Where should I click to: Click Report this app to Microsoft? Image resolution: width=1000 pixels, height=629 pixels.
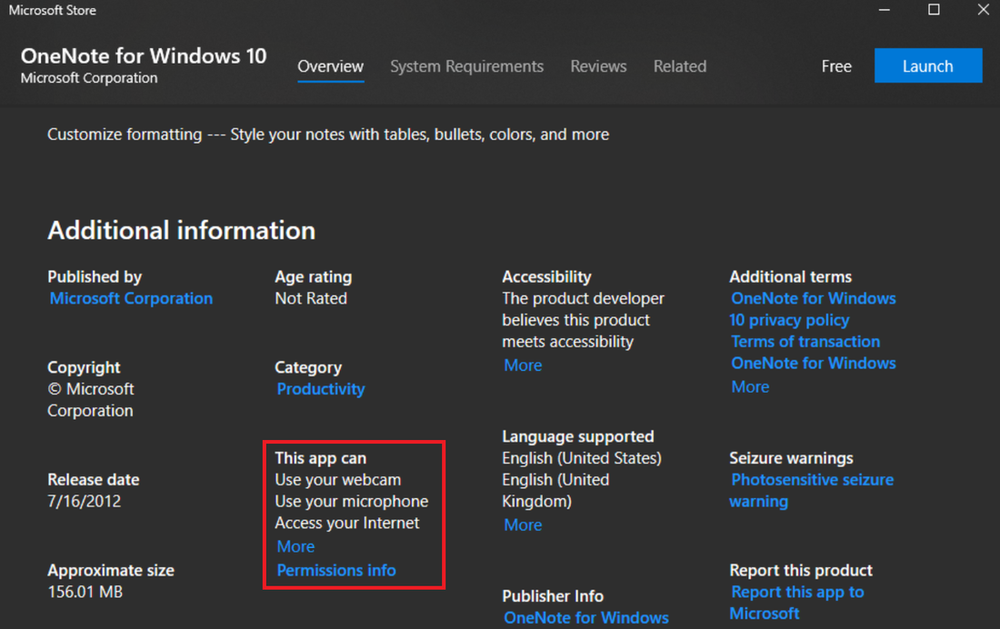(797, 603)
